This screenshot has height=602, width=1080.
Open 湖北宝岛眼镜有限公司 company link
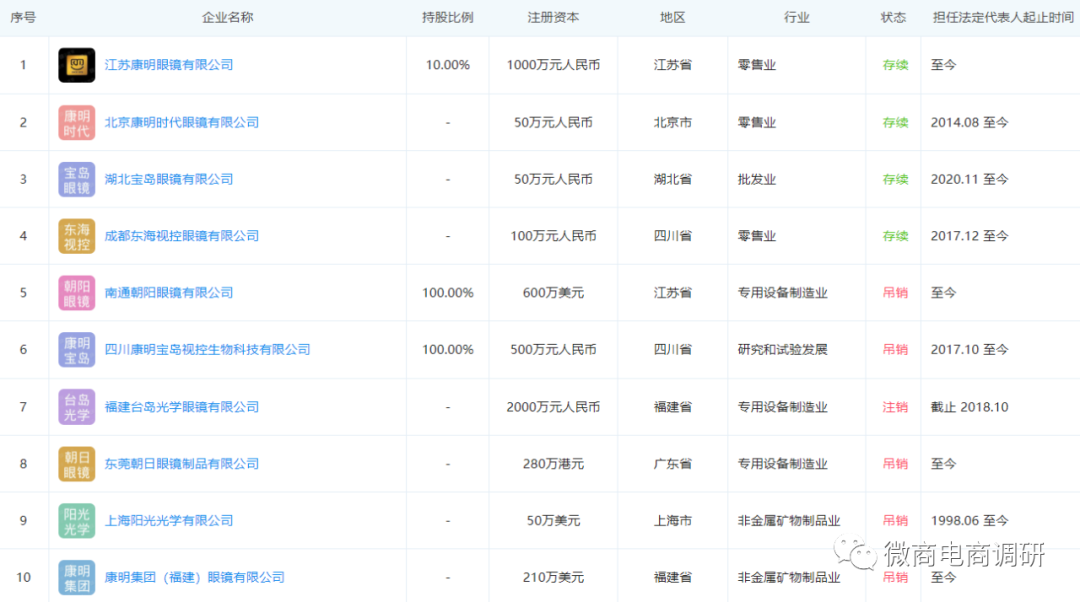click(168, 178)
